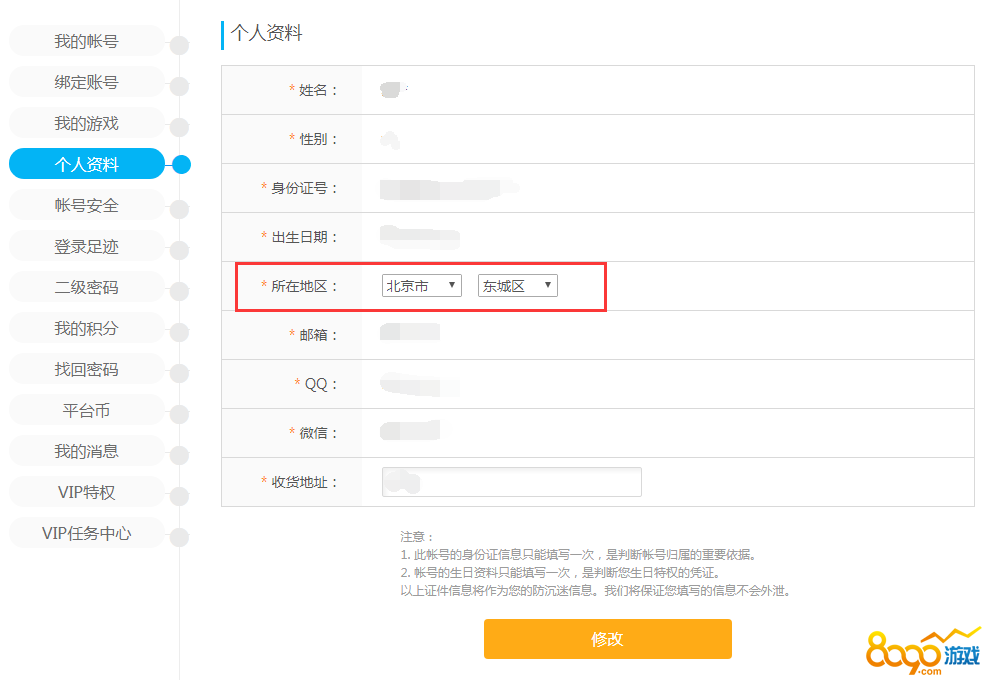The width and height of the screenshot is (992, 680).
Task: Select 绑定账号 in the sidebar
Action: click(86, 82)
